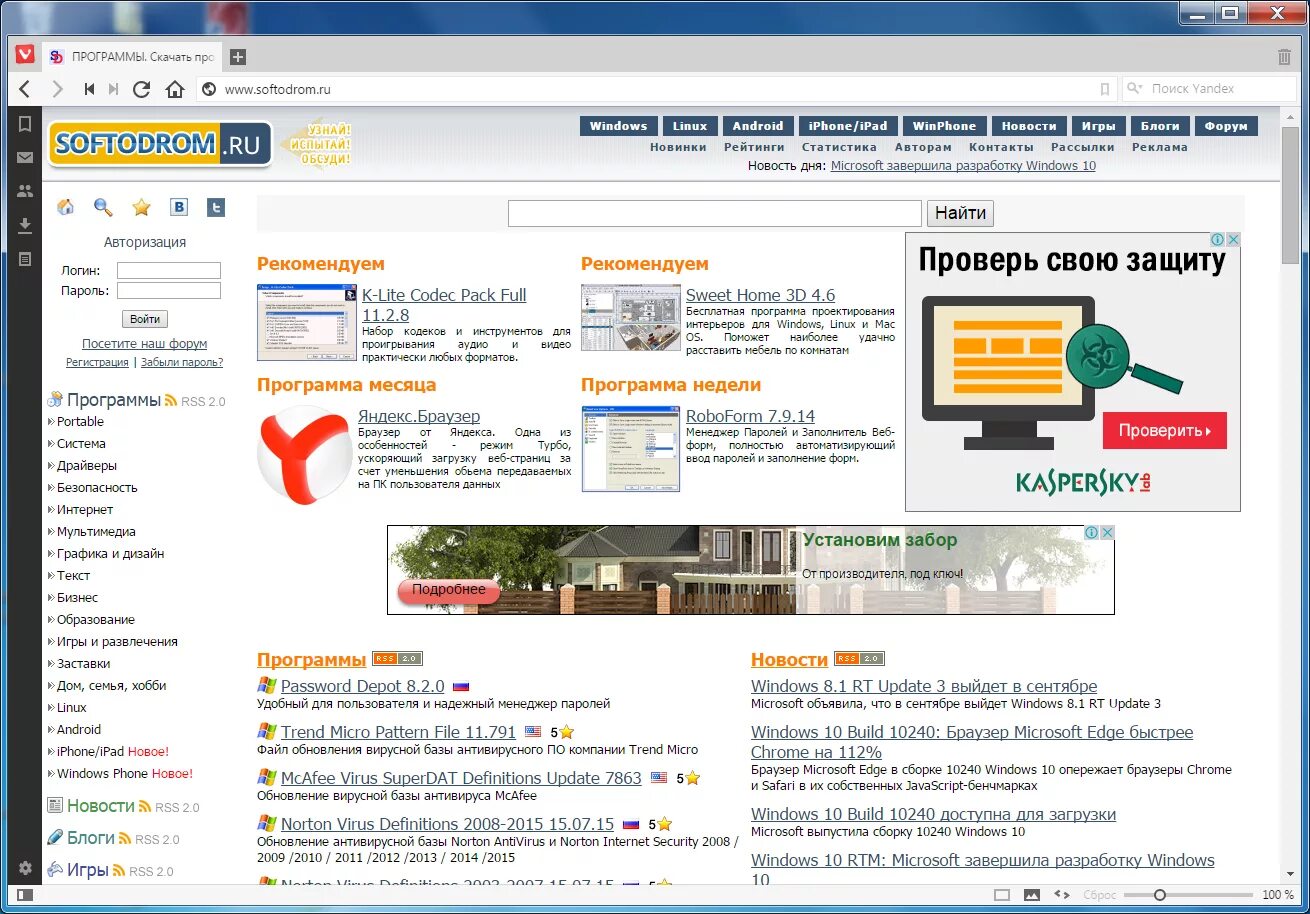The width and height of the screenshot is (1310, 914).
Task: Select the WinPhone site tab
Action: (x=944, y=126)
